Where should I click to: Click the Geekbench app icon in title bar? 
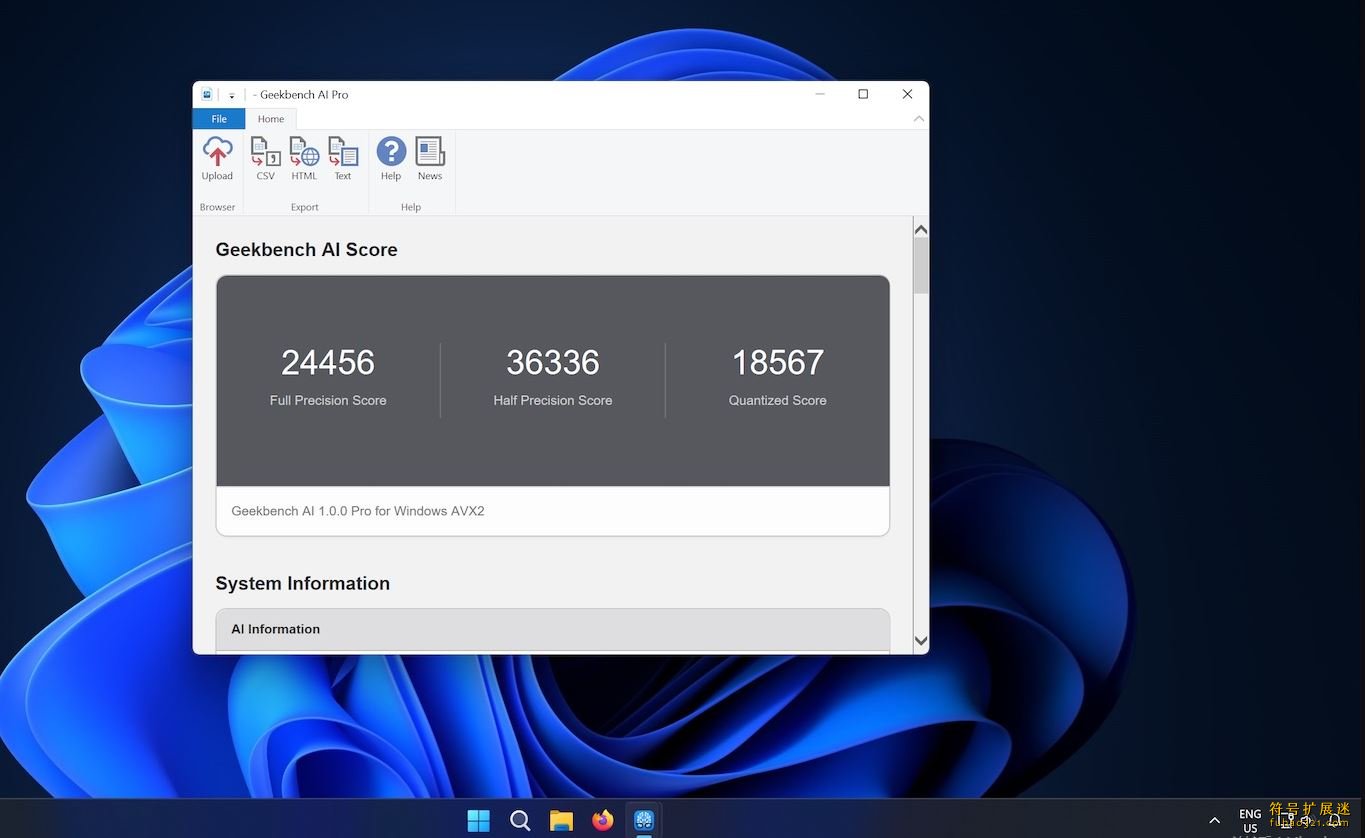(207, 94)
